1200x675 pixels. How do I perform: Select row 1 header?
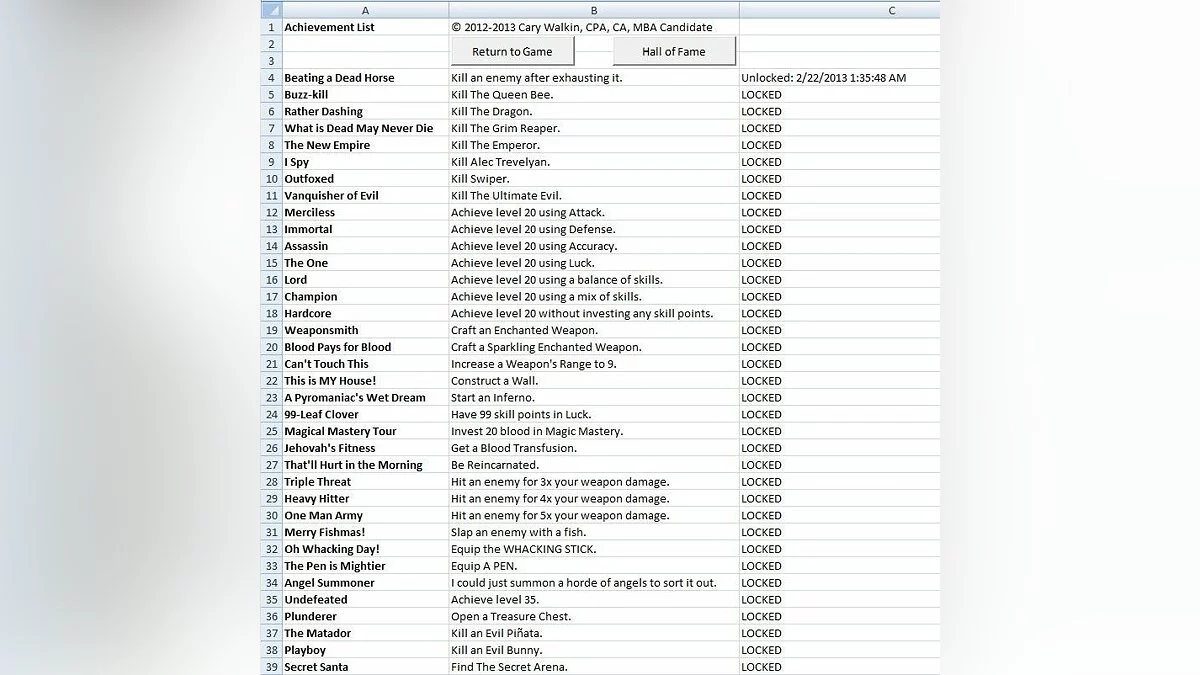click(271, 27)
